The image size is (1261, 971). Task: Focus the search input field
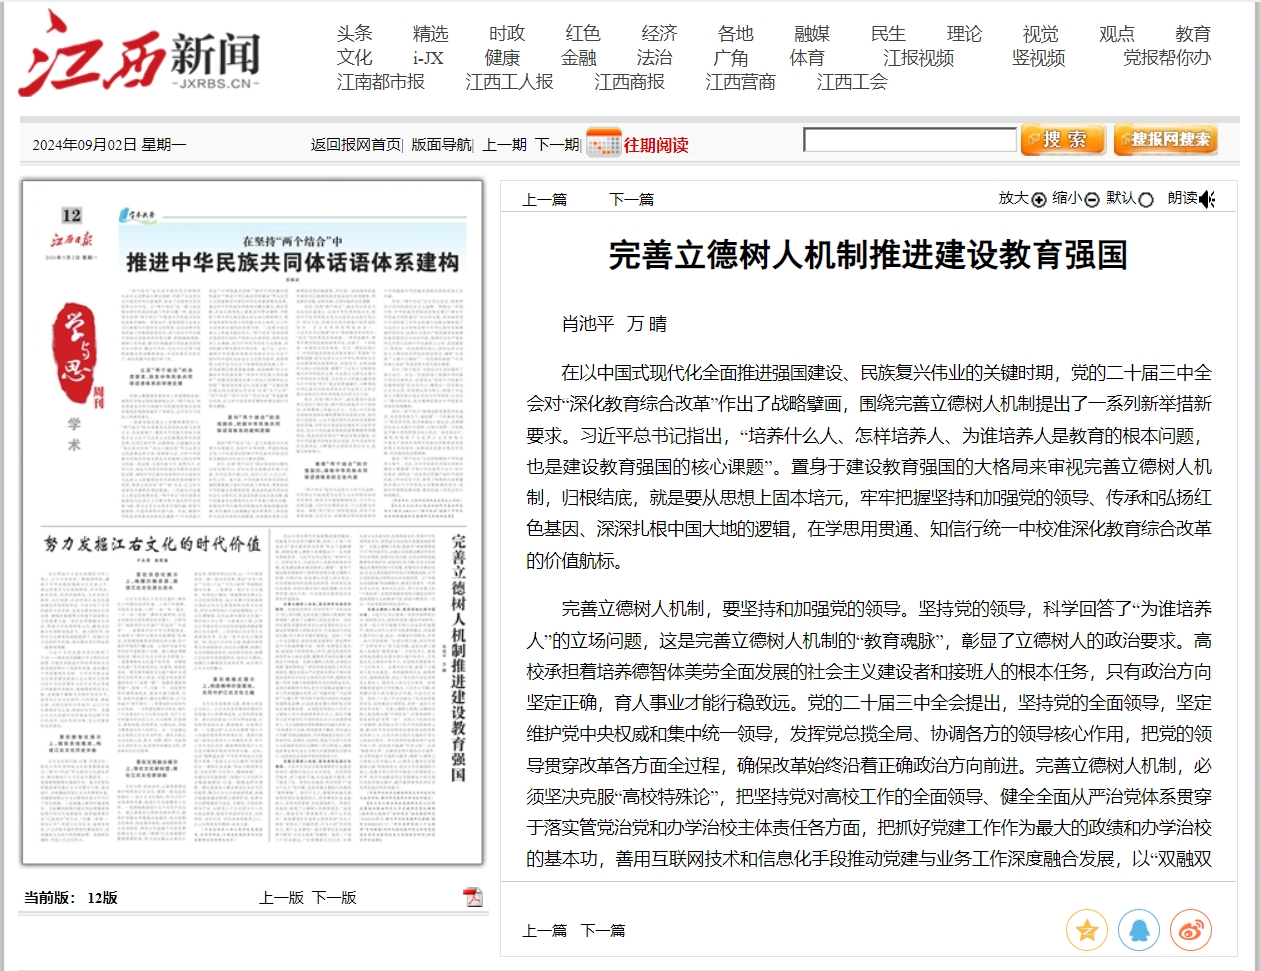(910, 140)
